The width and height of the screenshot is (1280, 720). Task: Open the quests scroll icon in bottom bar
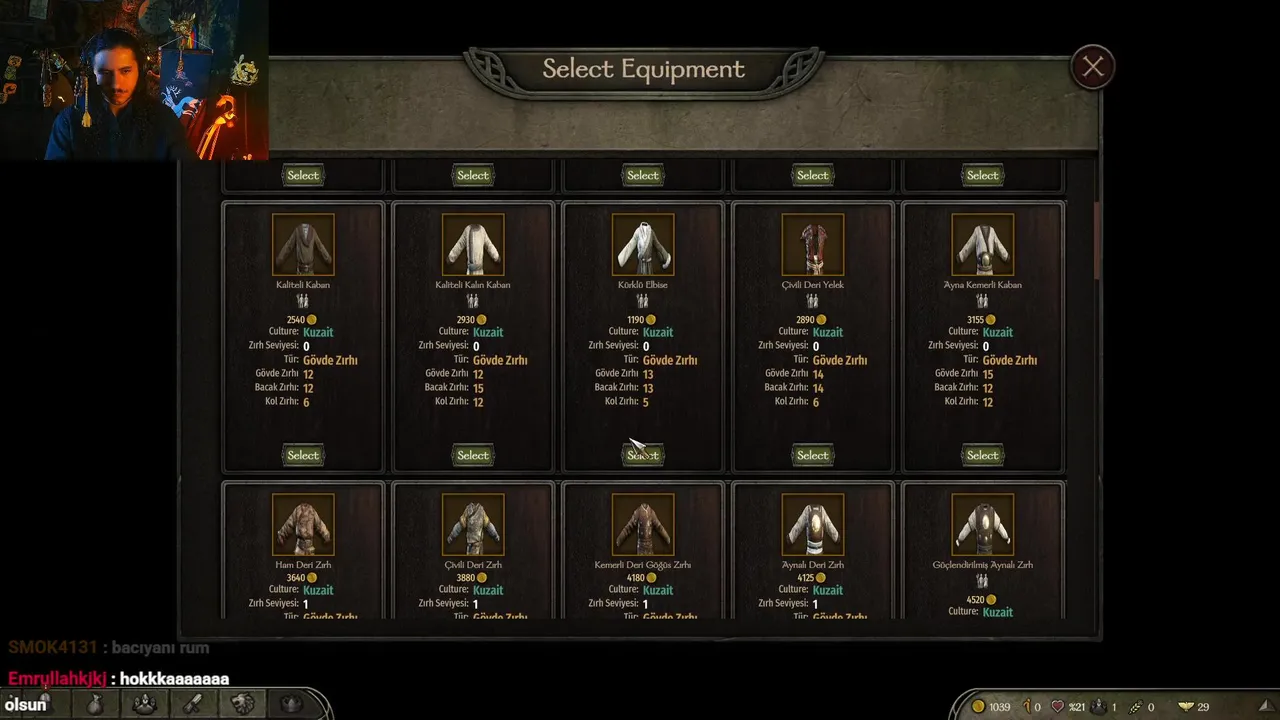pyautogui.click(x=193, y=705)
